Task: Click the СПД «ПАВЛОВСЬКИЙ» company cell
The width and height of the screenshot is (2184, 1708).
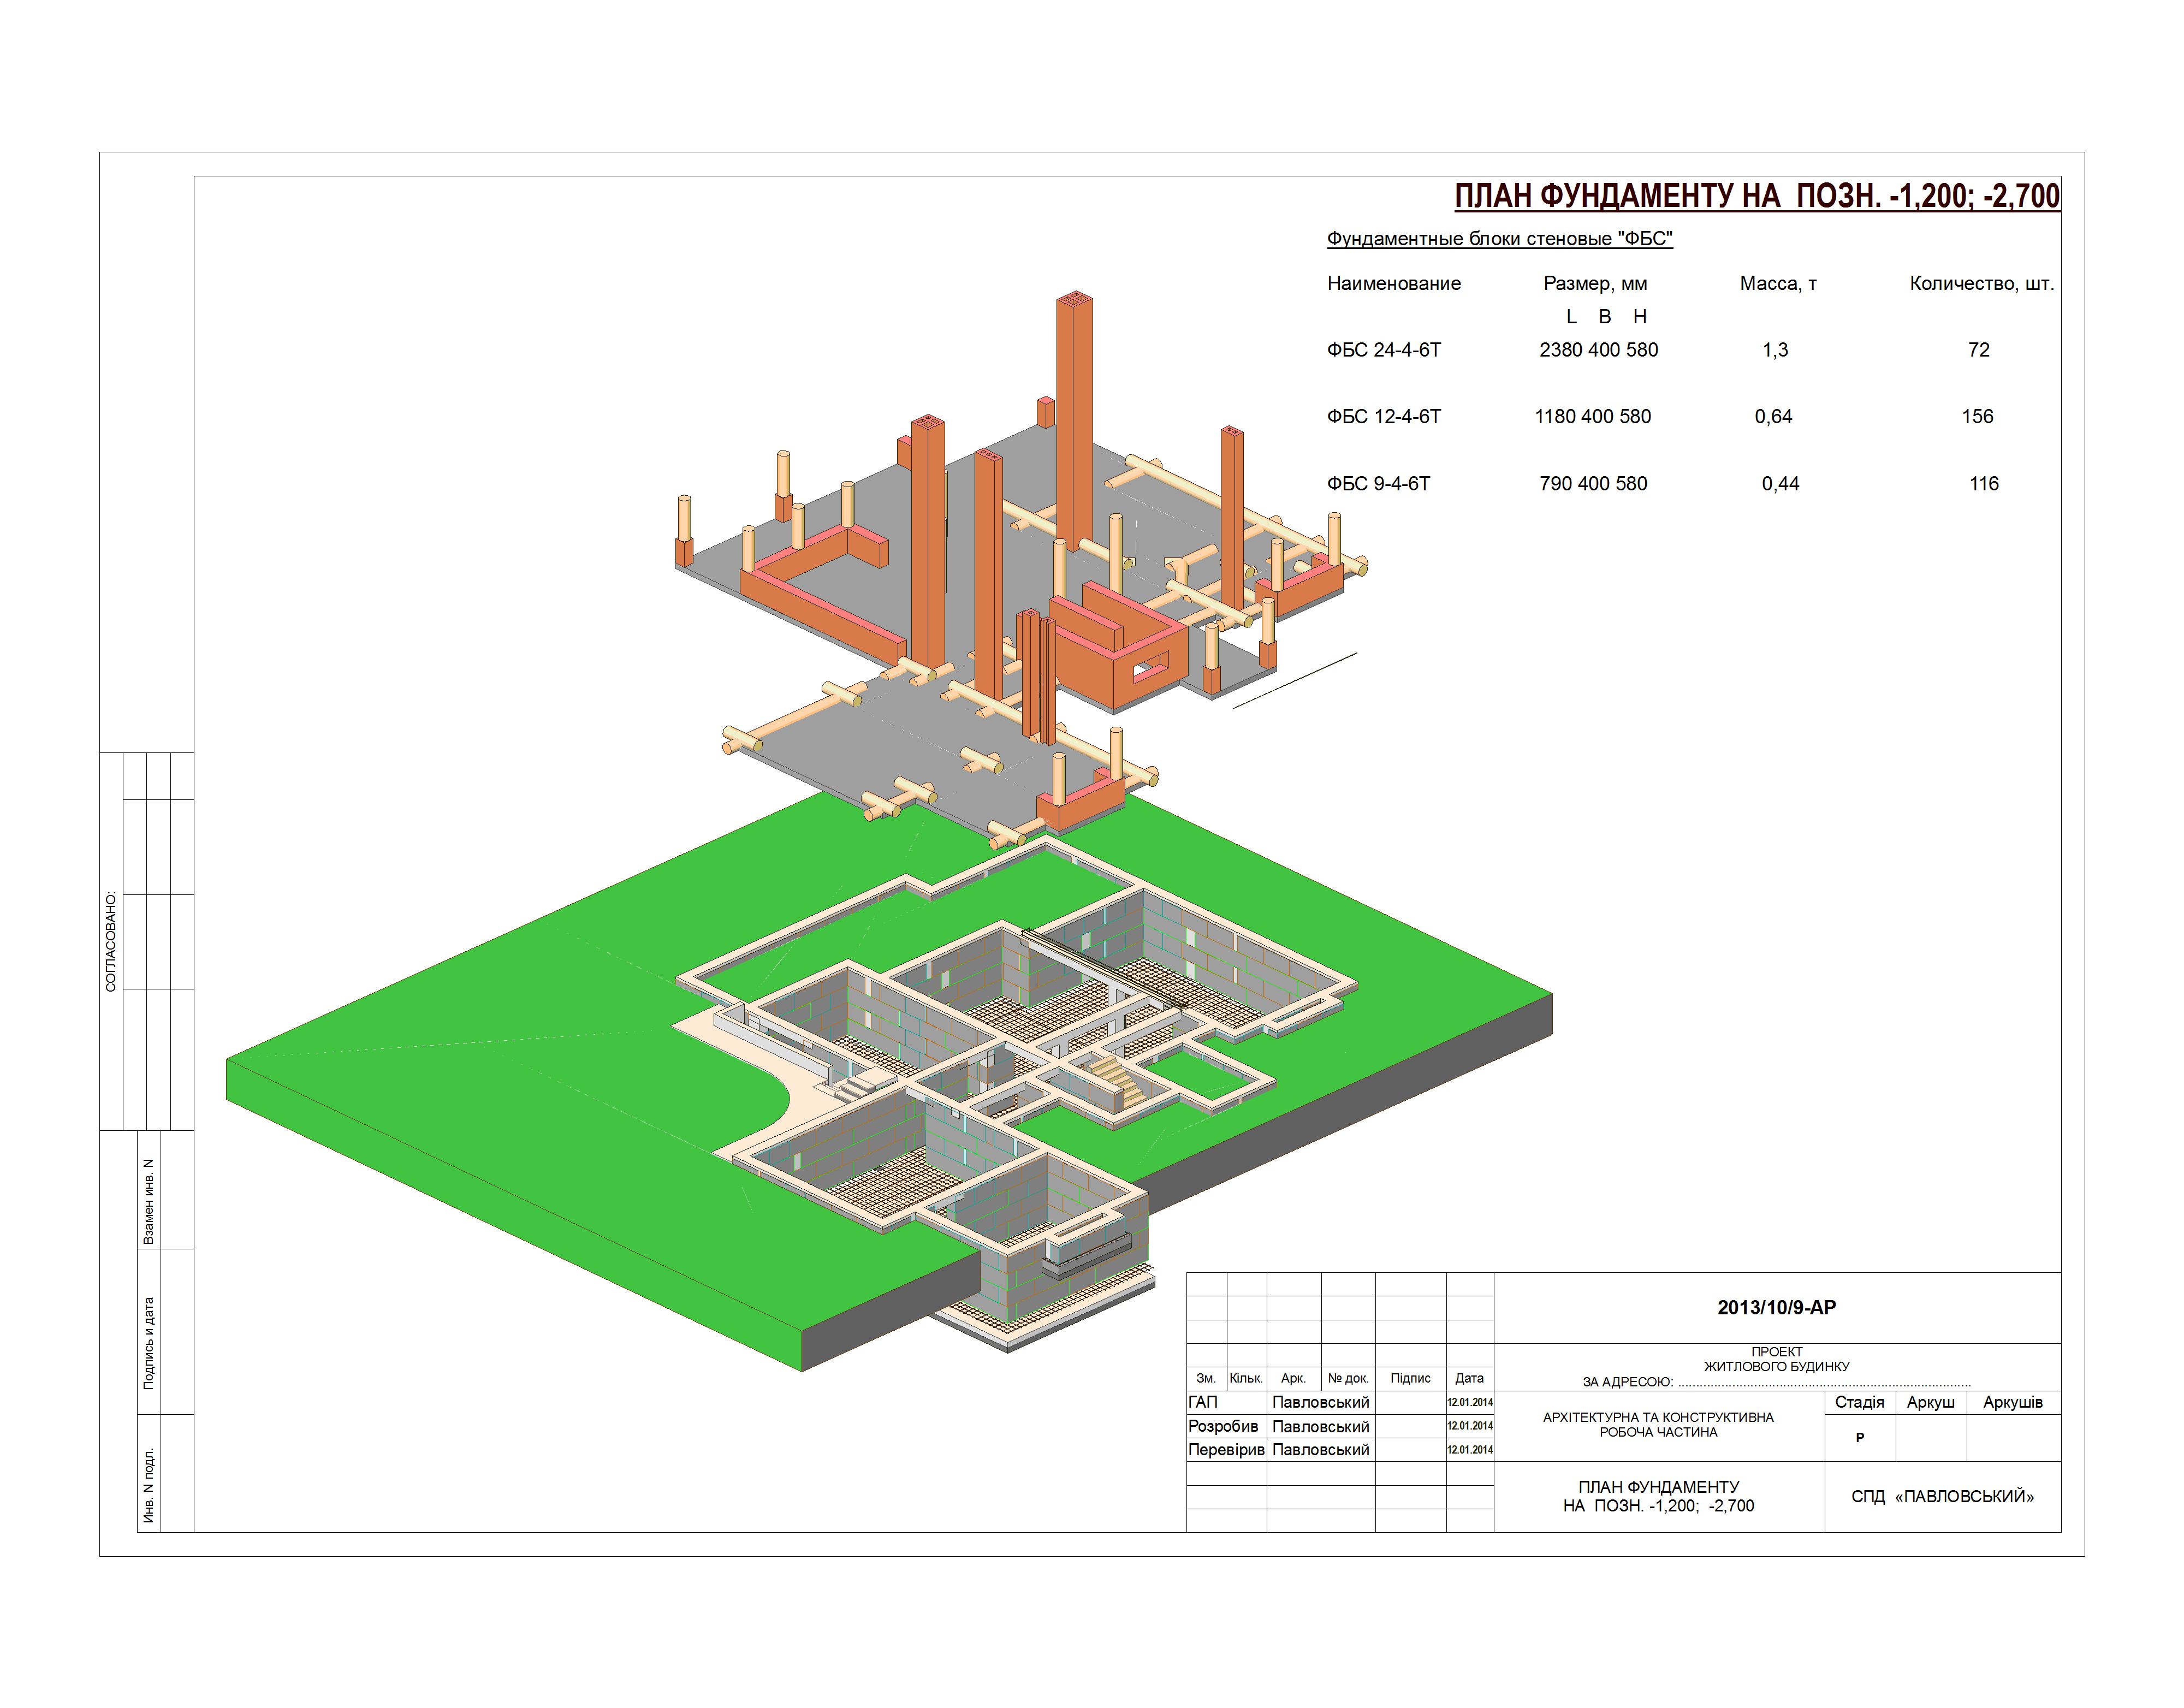Action: tap(1942, 1497)
